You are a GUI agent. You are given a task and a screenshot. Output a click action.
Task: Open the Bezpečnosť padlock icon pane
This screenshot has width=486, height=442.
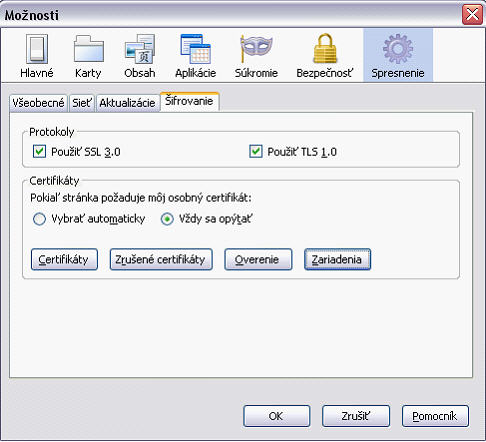[324, 56]
